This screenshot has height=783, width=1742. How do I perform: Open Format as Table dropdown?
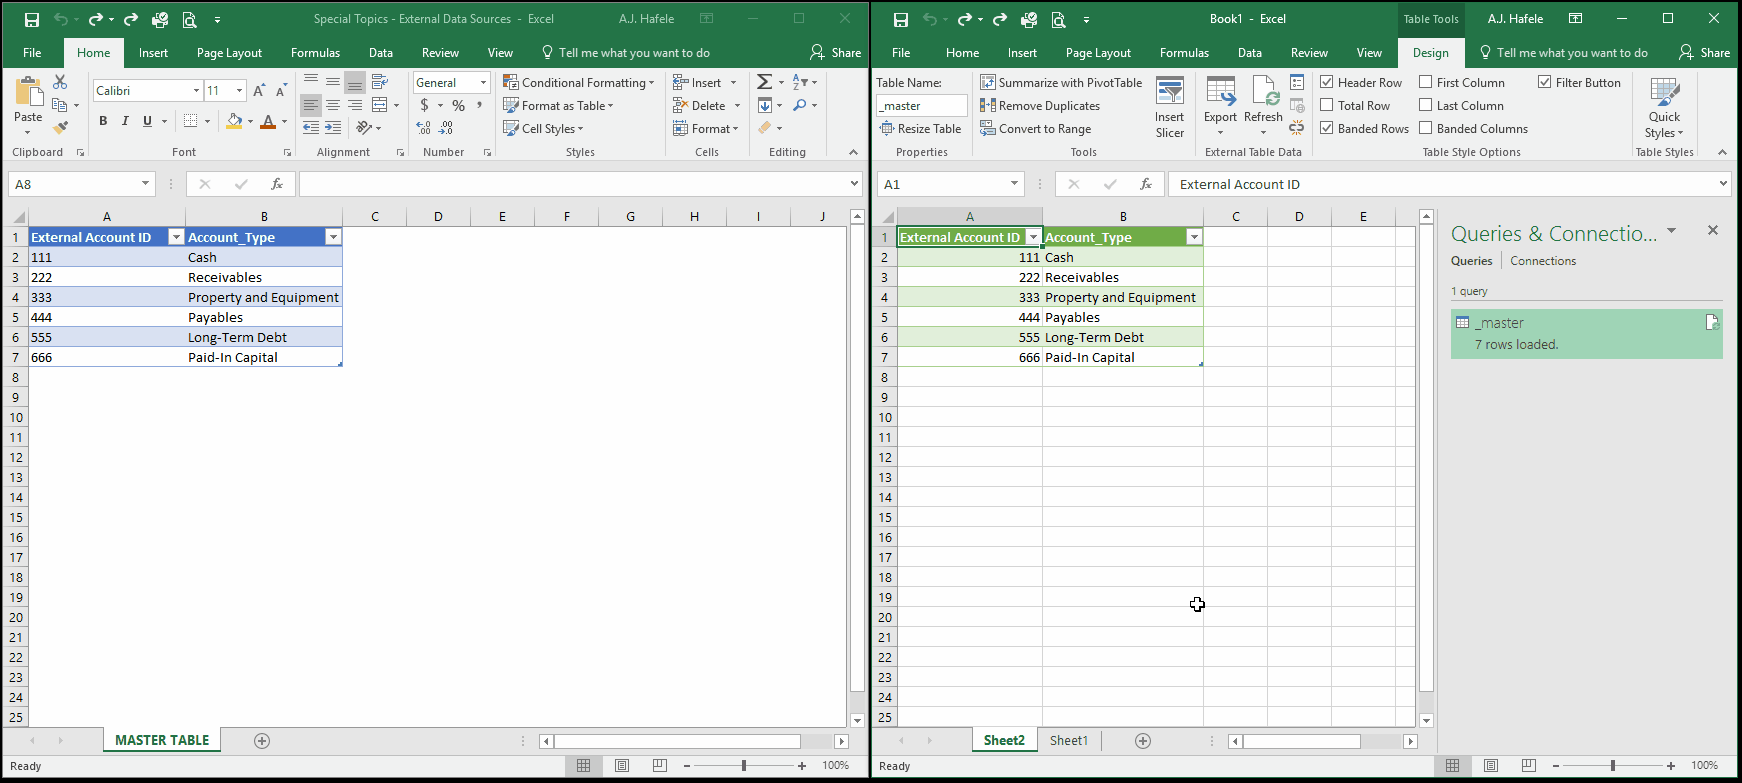[x=559, y=105]
